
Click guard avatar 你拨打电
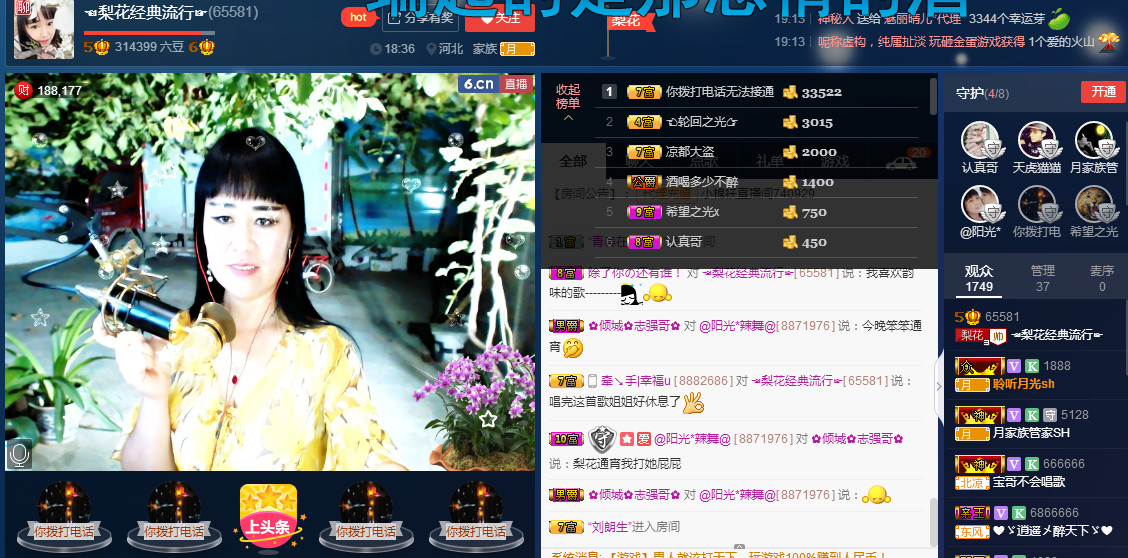[1037, 204]
